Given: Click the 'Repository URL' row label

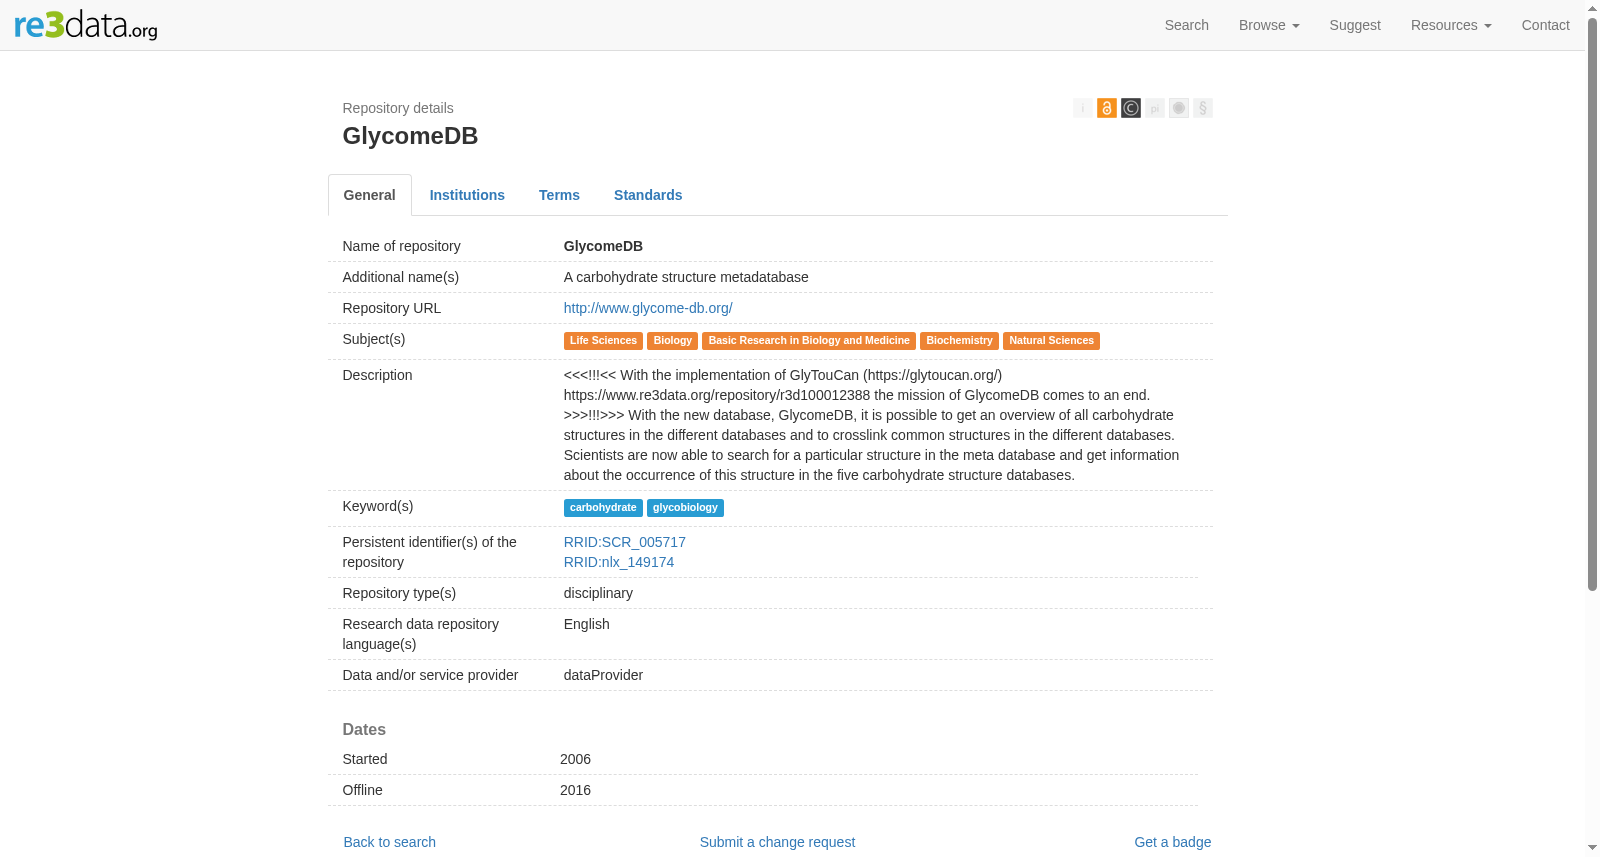Looking at the screenshot, I should coord(392,308).
